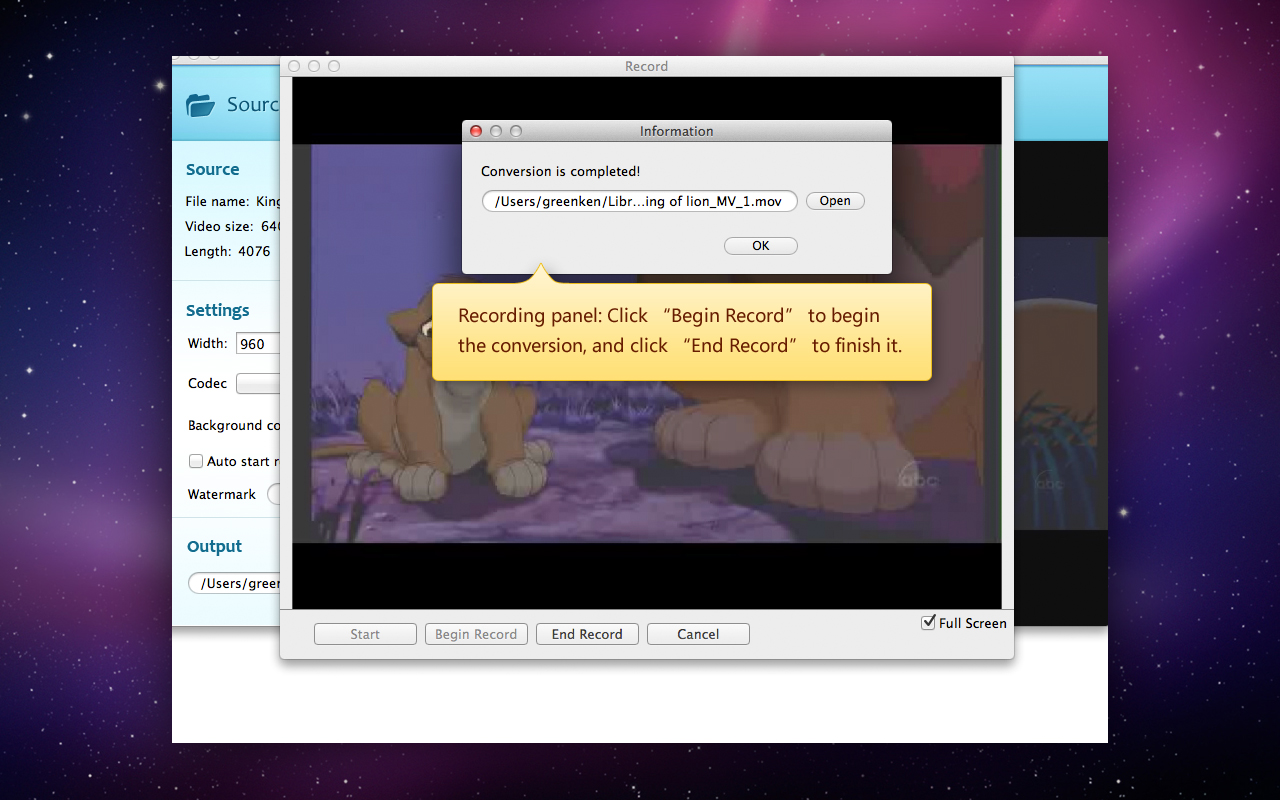Click the Start button in Record window

(365, 634)
